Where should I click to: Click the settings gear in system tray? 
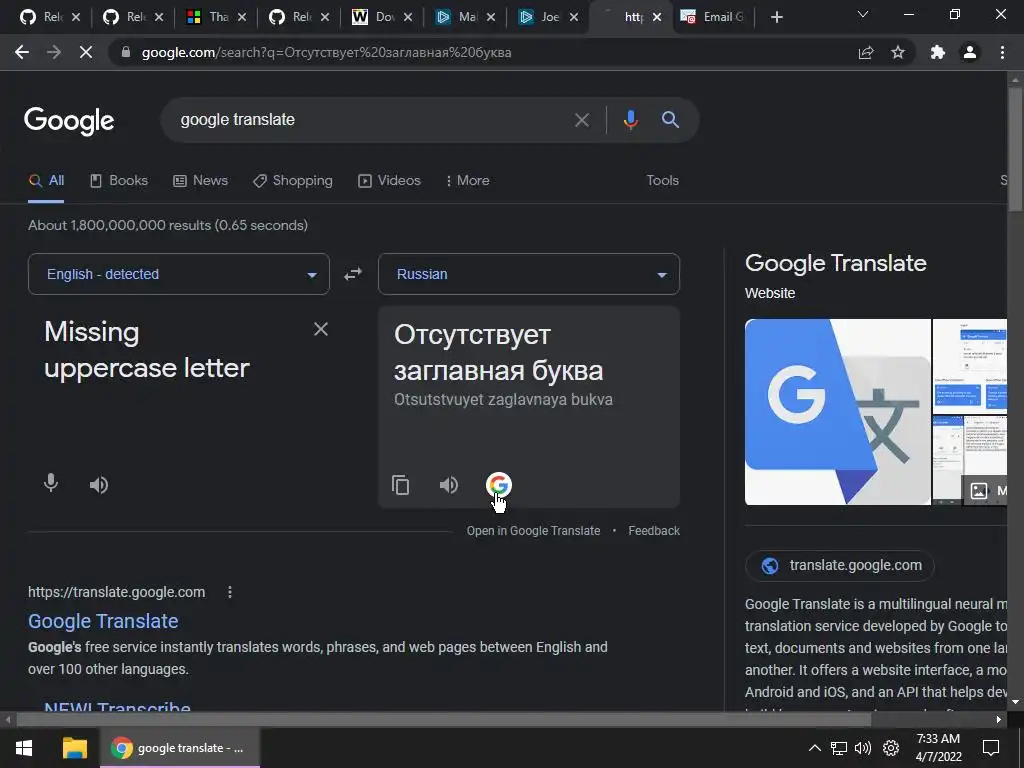[891, 748]
